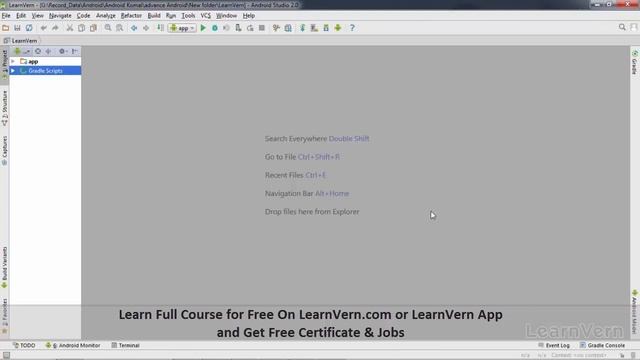This screenshot has width=640, height=360.
Task: Open the File menu
Action: pyautogui.click(x=6, y=16)
